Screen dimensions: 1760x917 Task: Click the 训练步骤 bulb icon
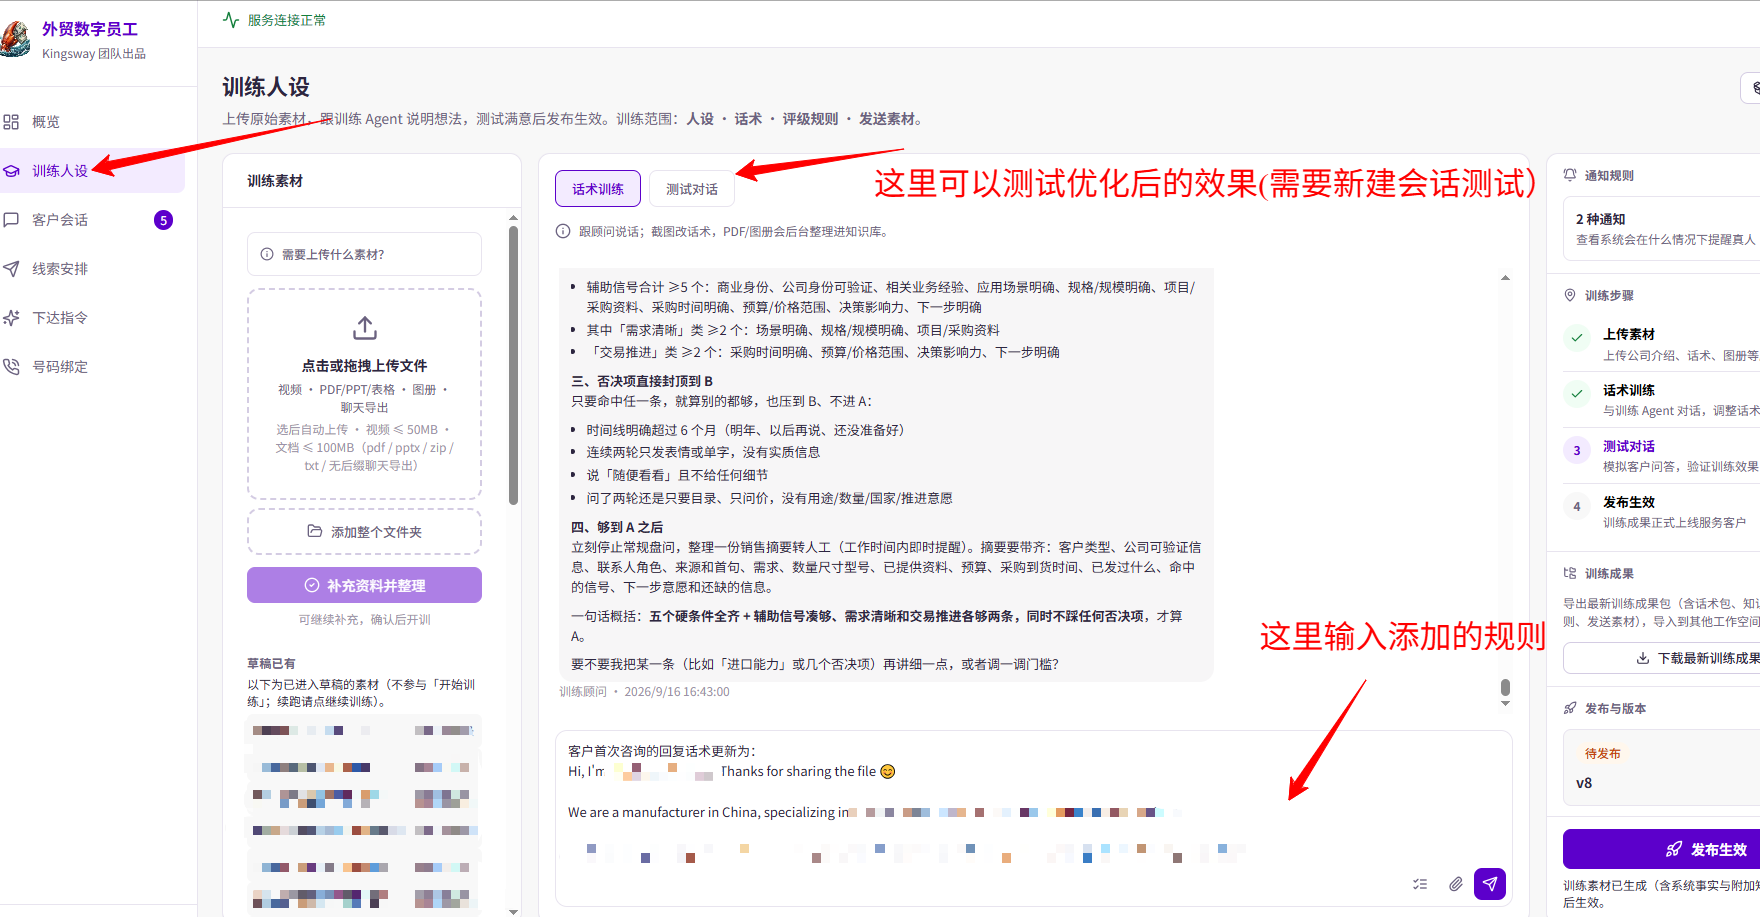tap(1570, 295)
